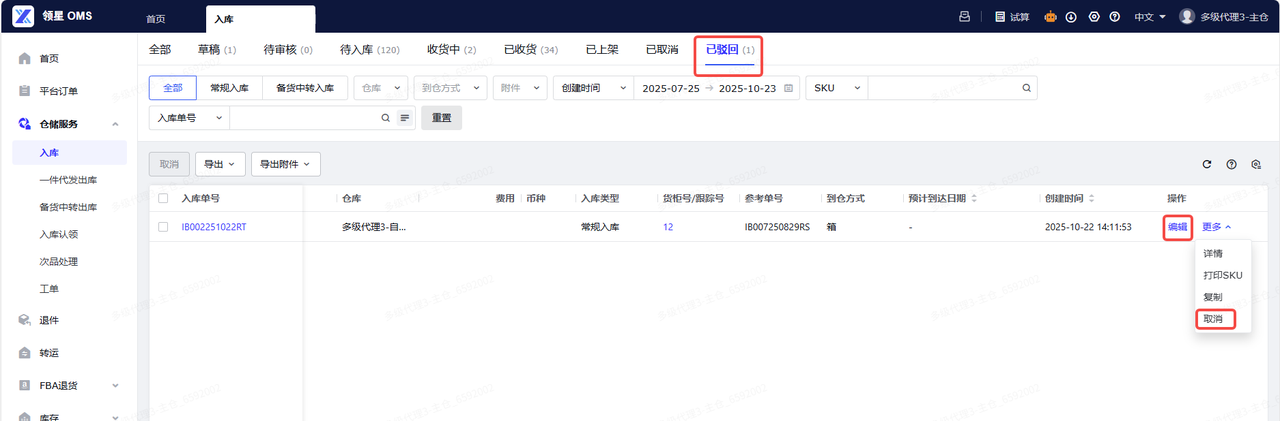Screen dimensions: 1280x421
Task: Refresh the table with the reload icon
Action: (1207, 164)
